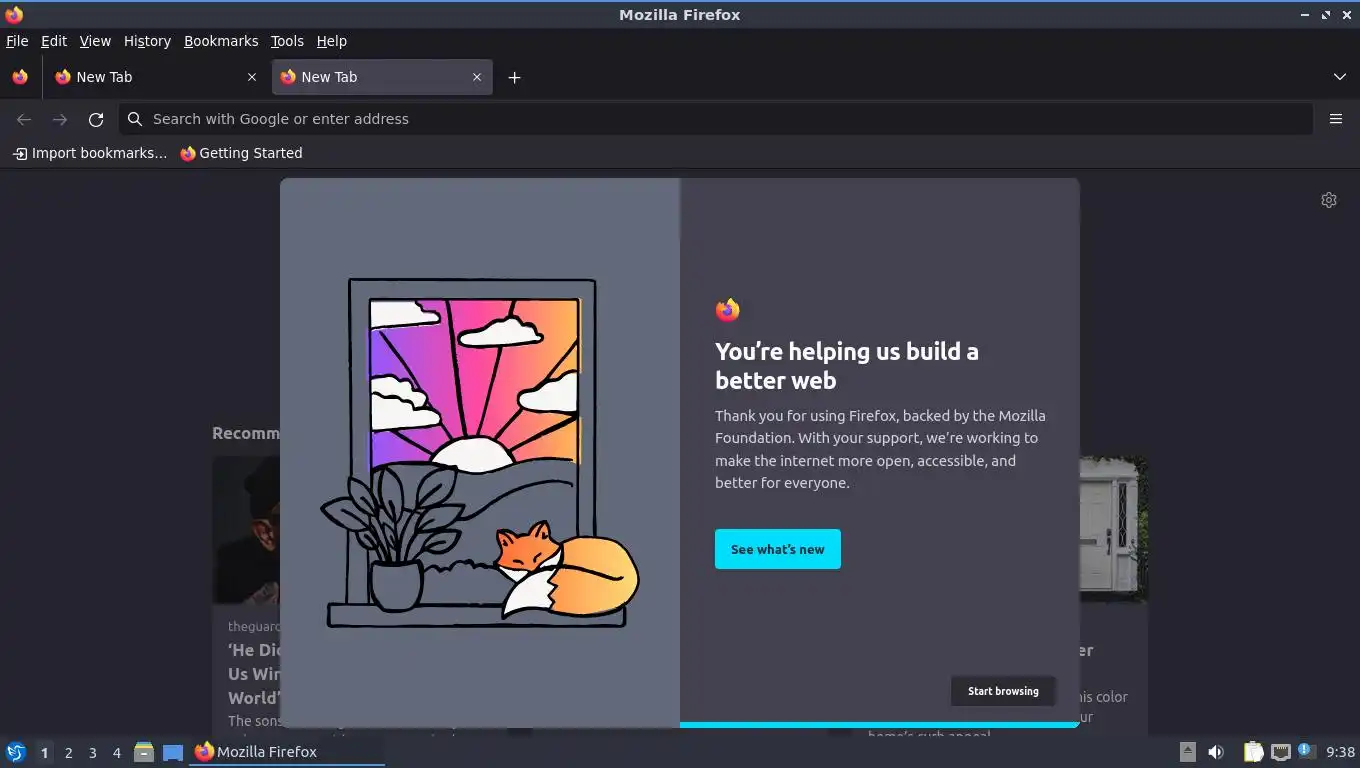Click See what's new button
The image size is (1360, 768).
(x=778, y=549)
